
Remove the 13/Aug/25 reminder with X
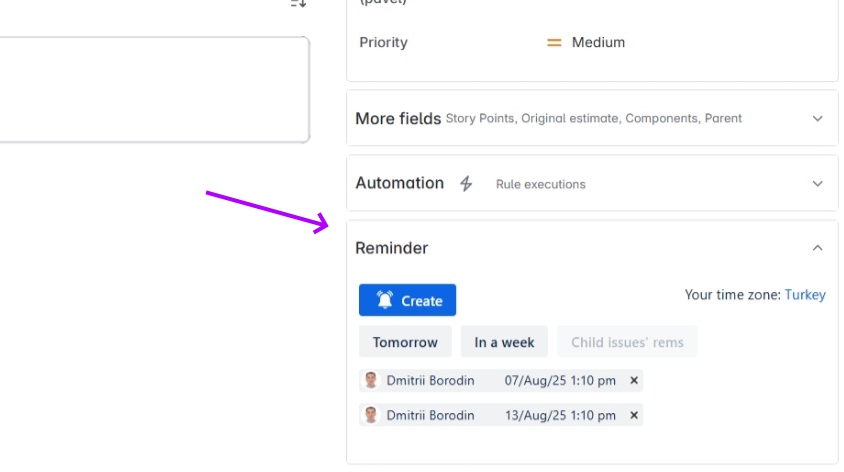pos(634,415)
